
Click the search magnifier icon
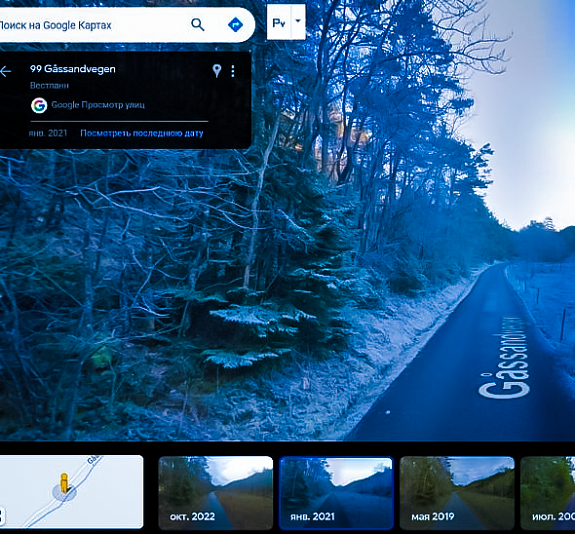pyautogui.click(x=198, y=25)
